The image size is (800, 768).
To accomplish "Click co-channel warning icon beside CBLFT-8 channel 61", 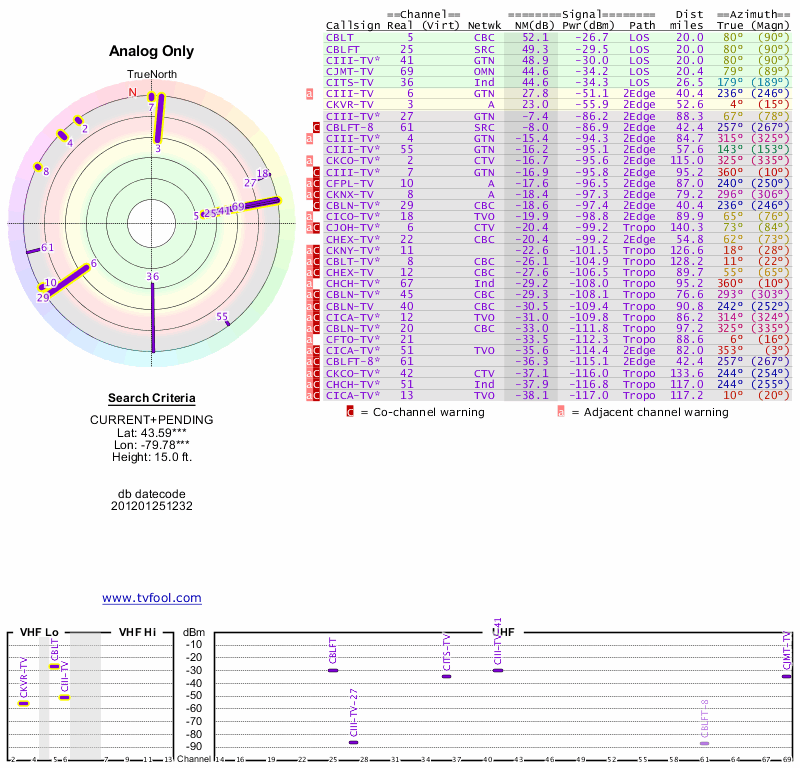I will point(317,127).
